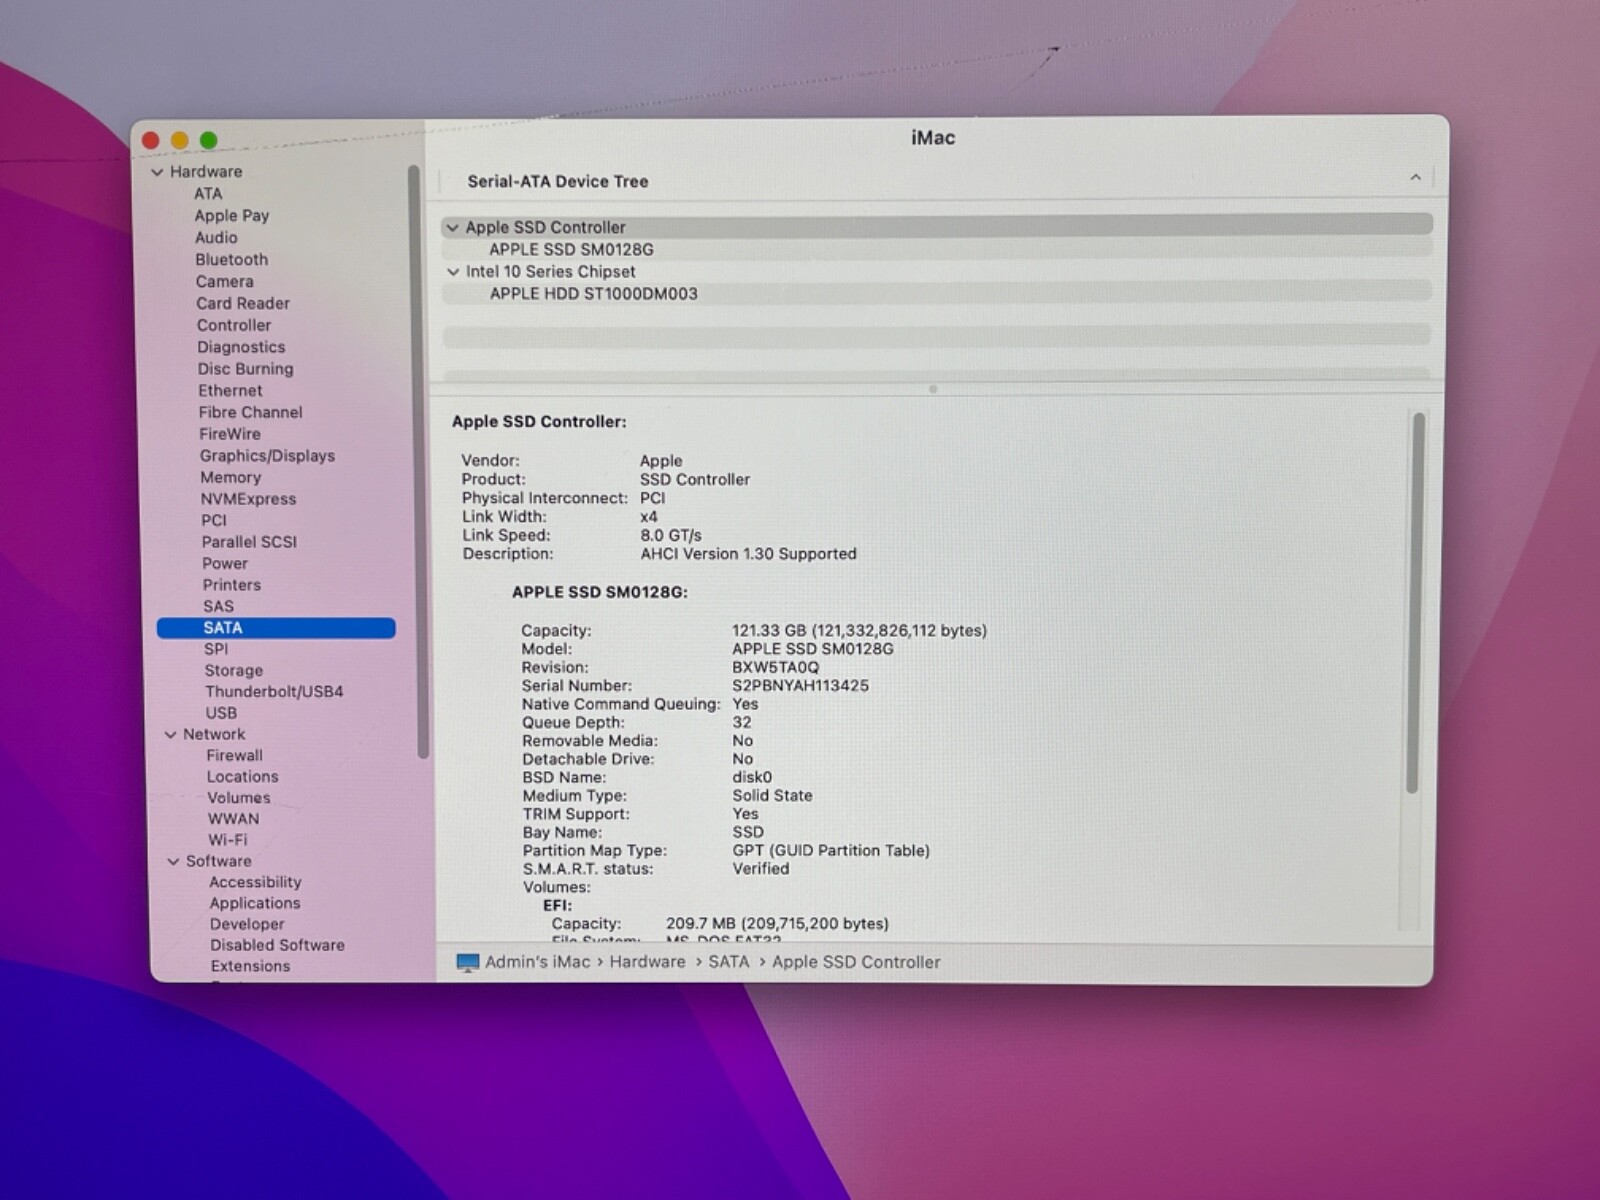Select Ethernet in the Hardware list
This screenshot has height=1200, width=1600.
tap(230, 391)
